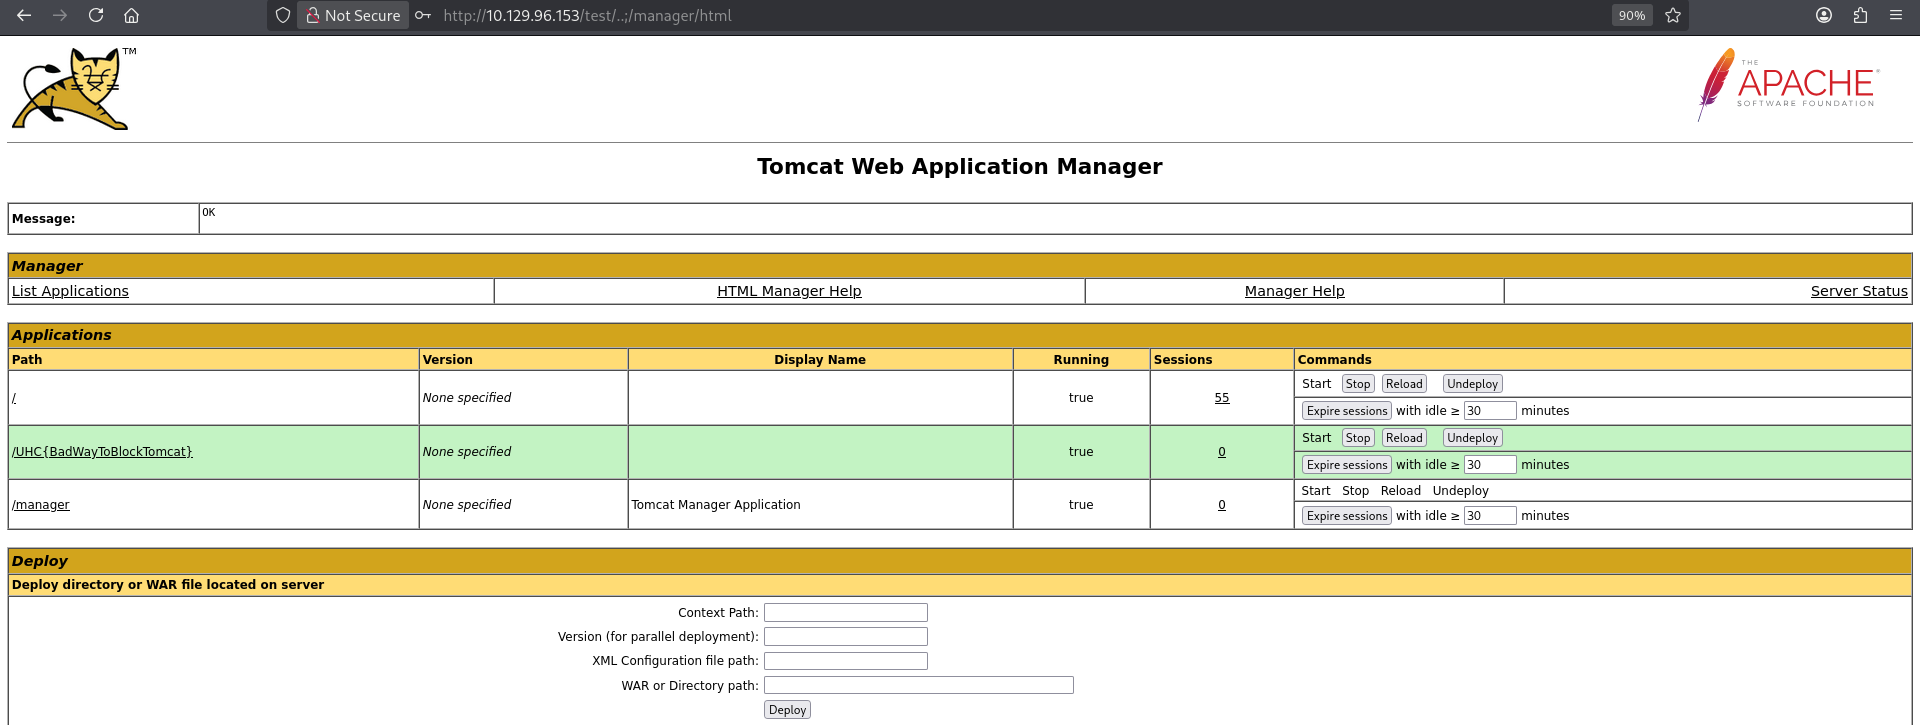Expire sessions for /UHC{BadWayToBlockTomcat} application

click(1347, 465)
